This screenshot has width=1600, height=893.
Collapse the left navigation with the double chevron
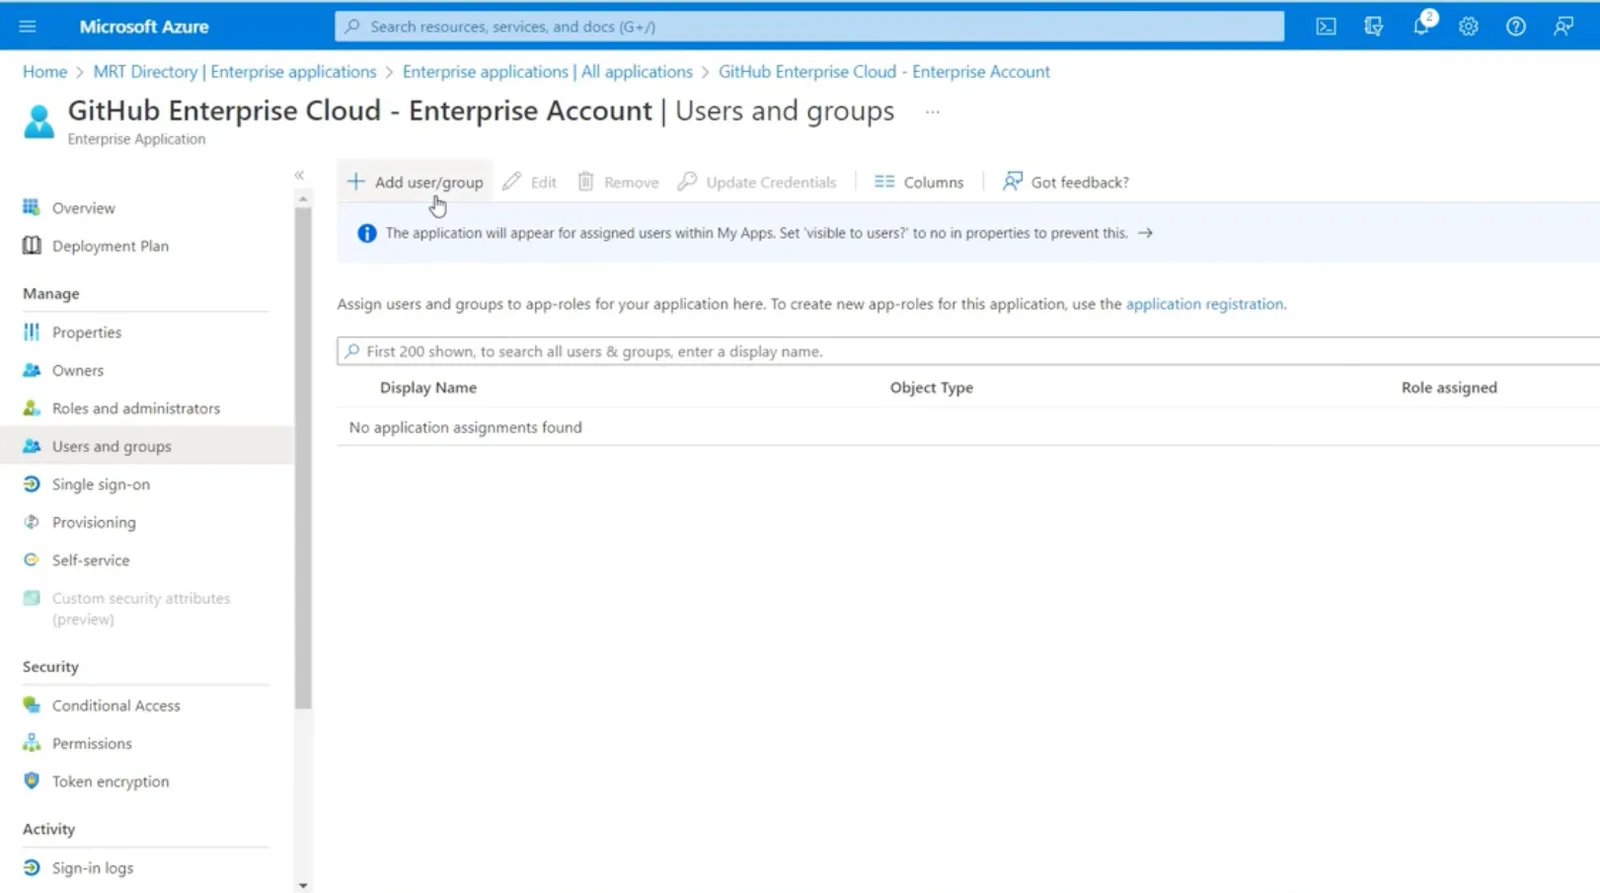[299, 175]
